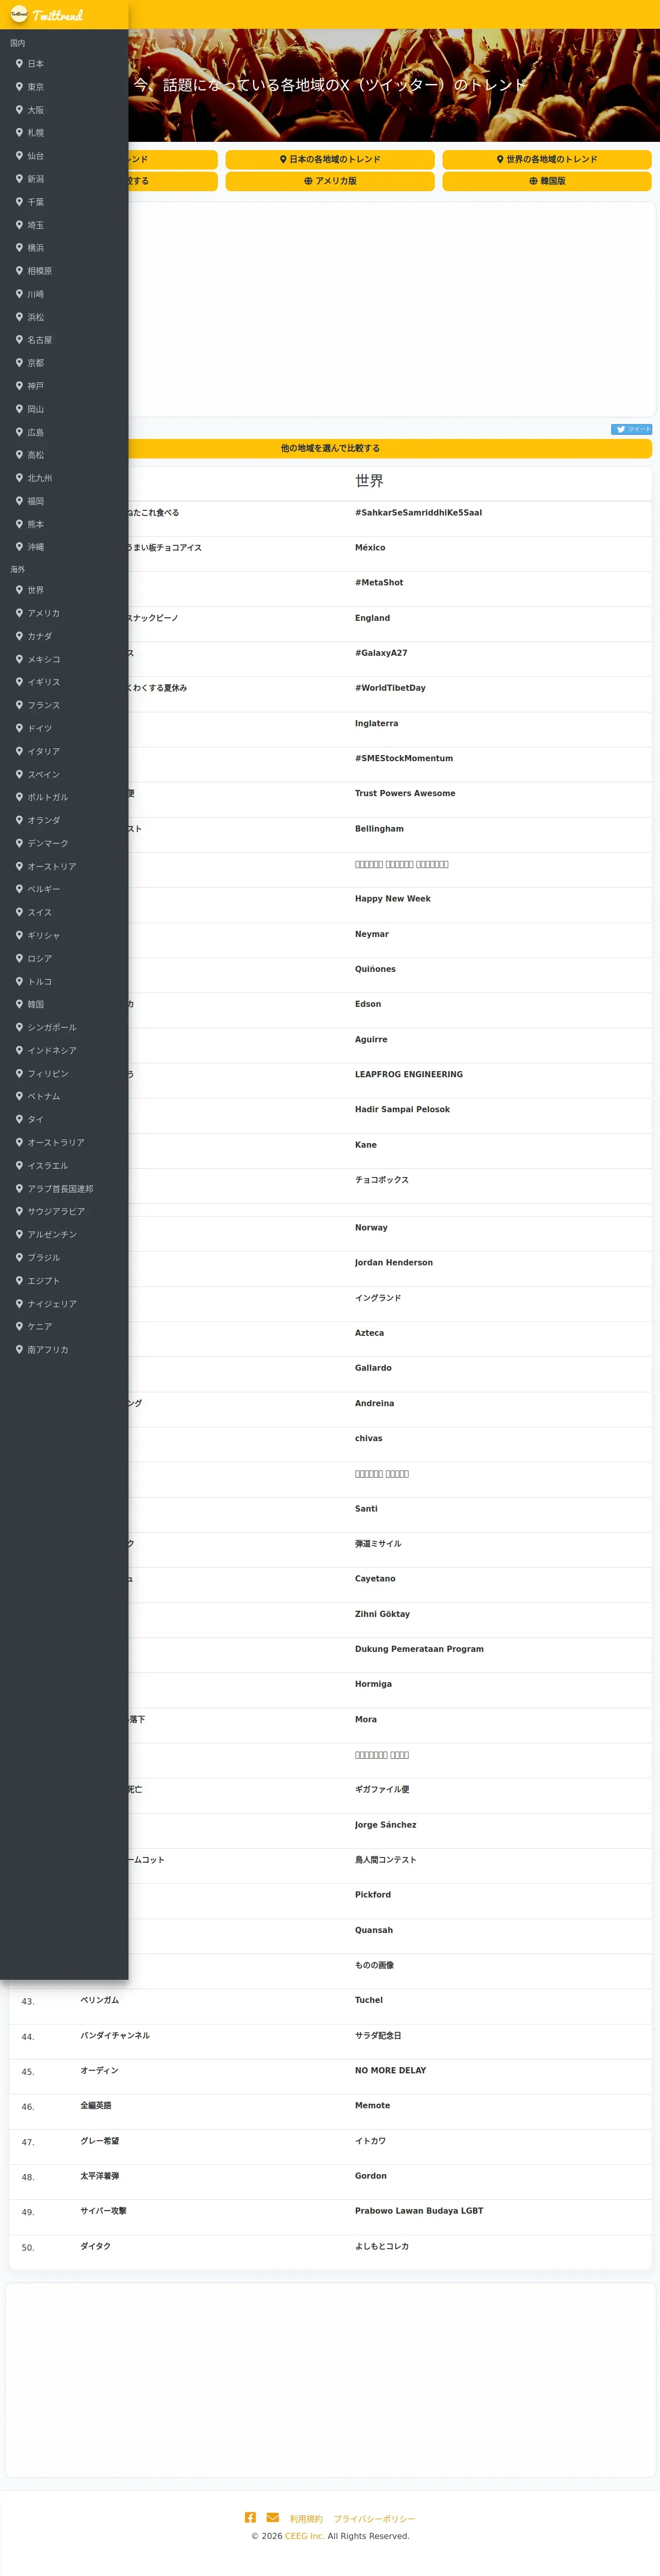The height and width of the screenshot is (2576, 660).
Task: Switch to アメリカ版 edition
Action: click(330, 181)
